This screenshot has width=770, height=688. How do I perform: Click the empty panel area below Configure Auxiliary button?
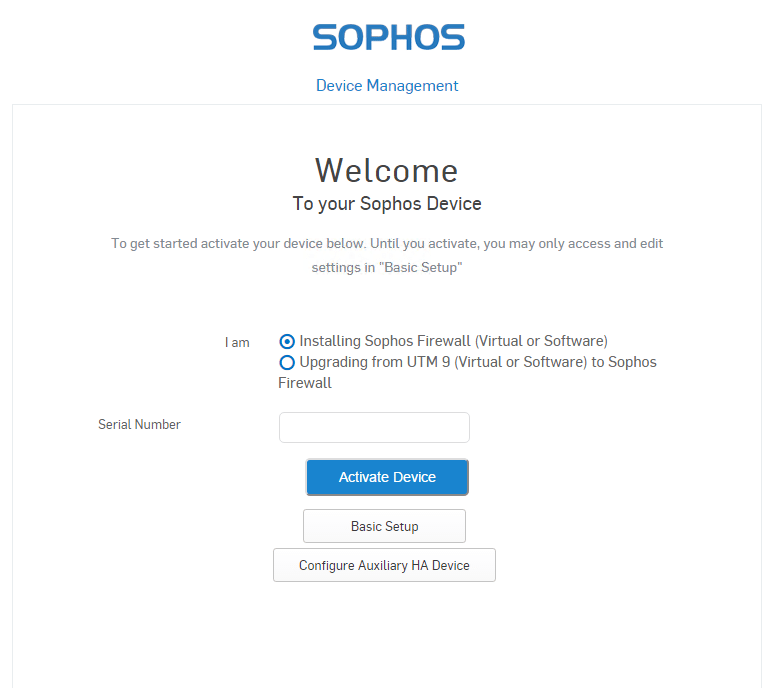point(384,635)
